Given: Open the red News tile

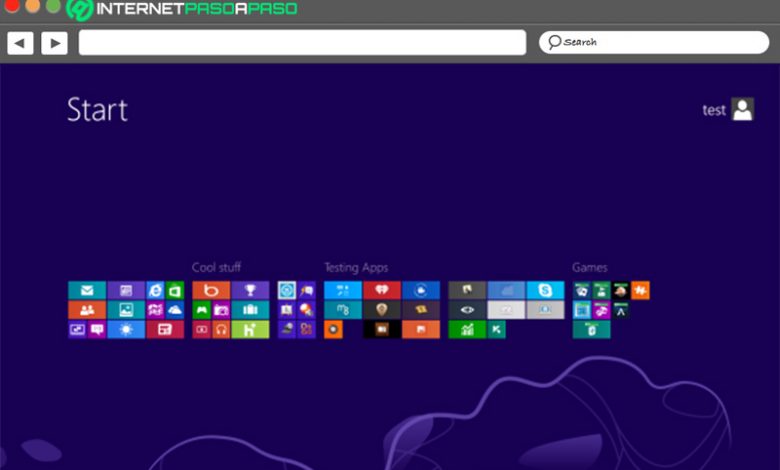Looking at the screenshot, I should tap(165, 329).
